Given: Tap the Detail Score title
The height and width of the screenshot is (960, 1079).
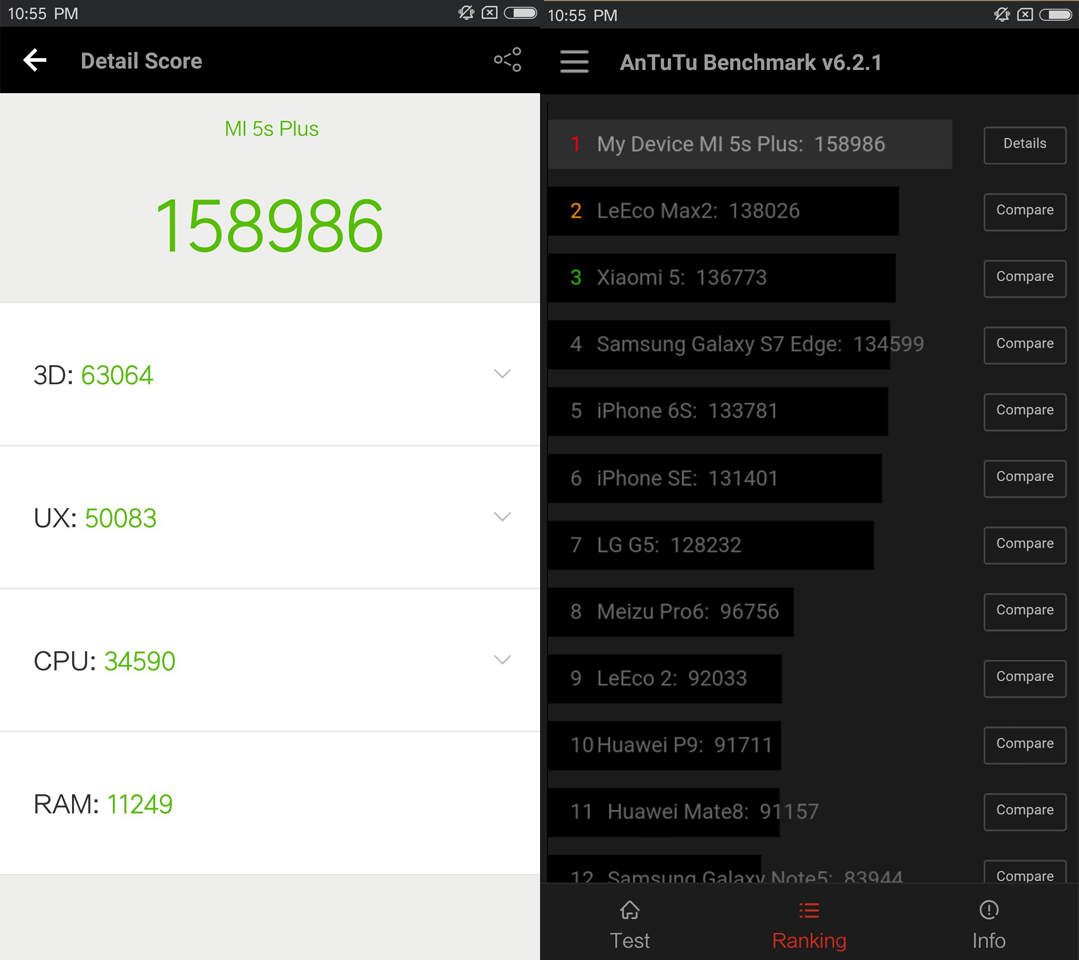Looking at the screenshot, I should 141,61.
